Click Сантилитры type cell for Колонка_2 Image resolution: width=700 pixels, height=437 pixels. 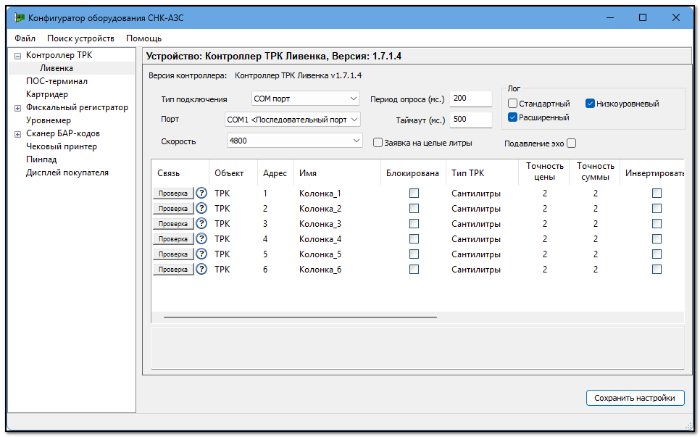(476, 208)
